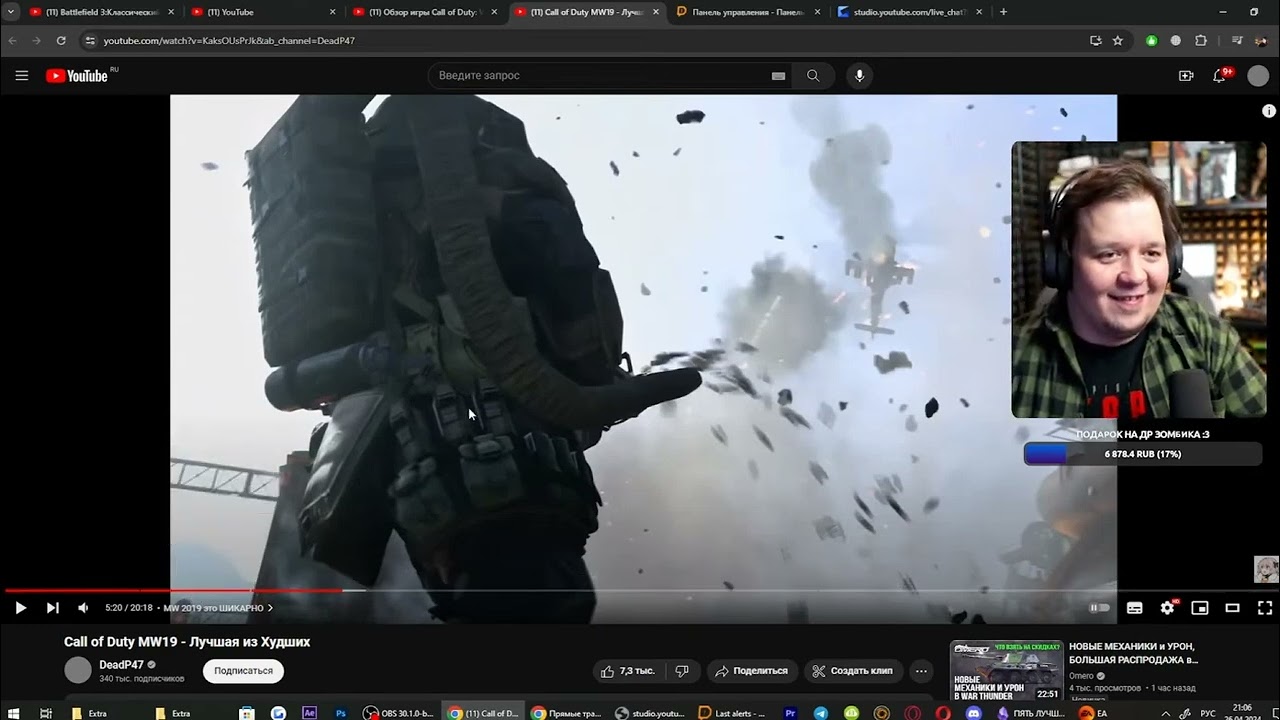The image size is (1280, 720).
Task: Start voice search with the microphone
Action: (x=859, y=76)
